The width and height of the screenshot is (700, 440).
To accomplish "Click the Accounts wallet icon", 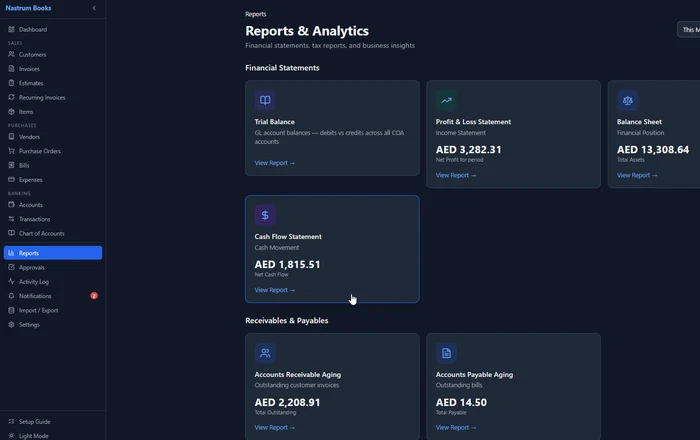I will click(11, 205).
